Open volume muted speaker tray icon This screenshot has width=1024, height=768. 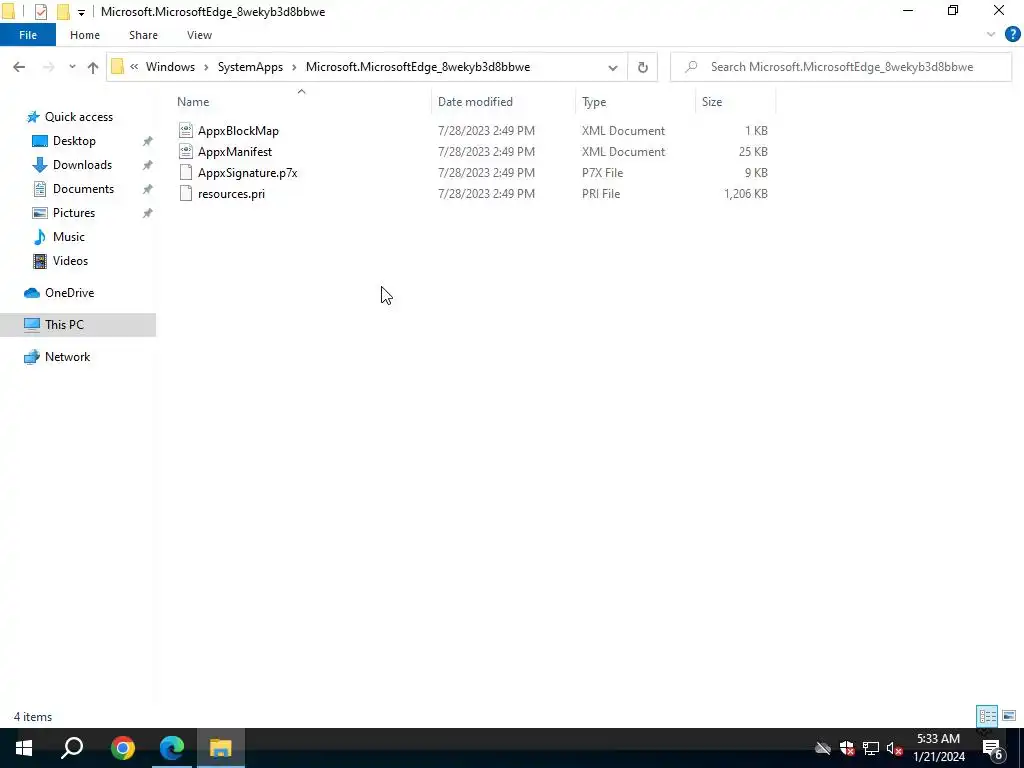pos(894,748)
